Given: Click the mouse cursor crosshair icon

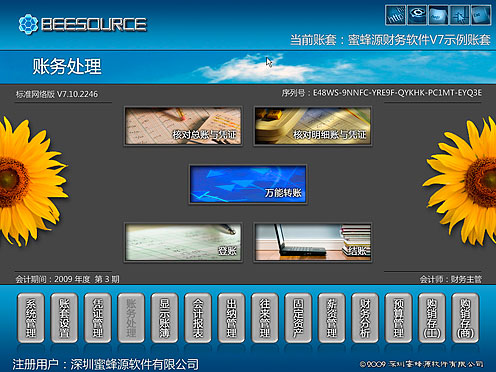Looking at the screenshot, I should tap(459, 15).
